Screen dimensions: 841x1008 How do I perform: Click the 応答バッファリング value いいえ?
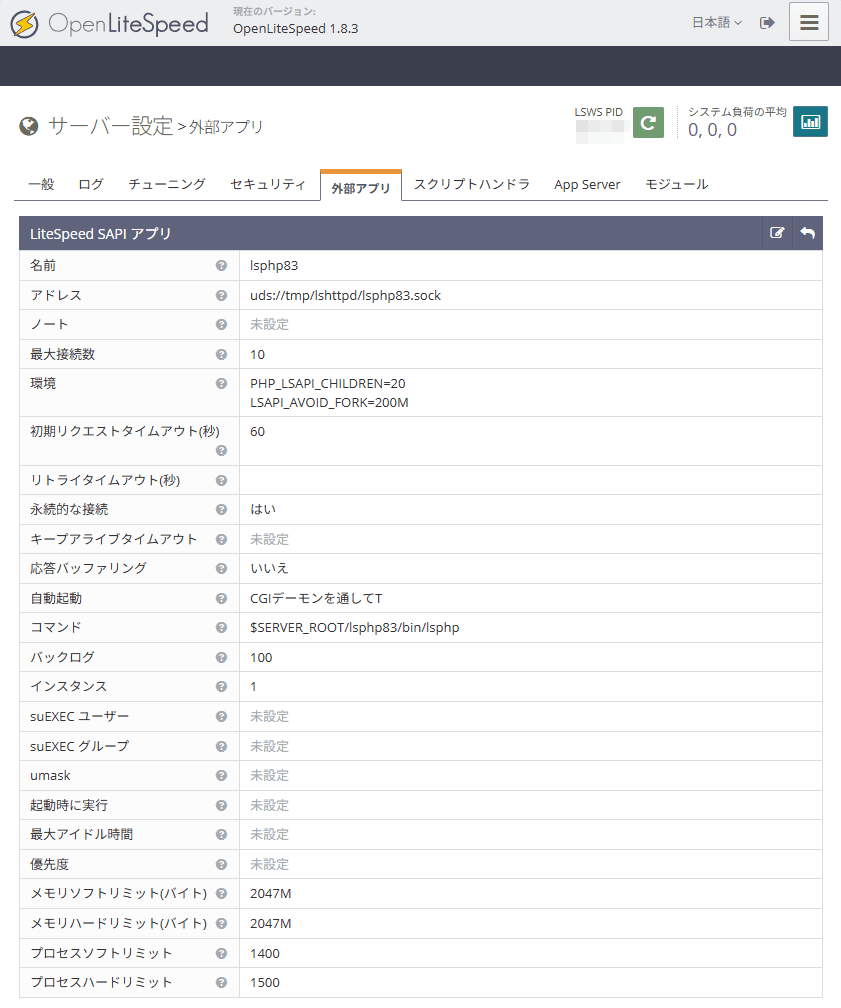(x=269, y=569)
